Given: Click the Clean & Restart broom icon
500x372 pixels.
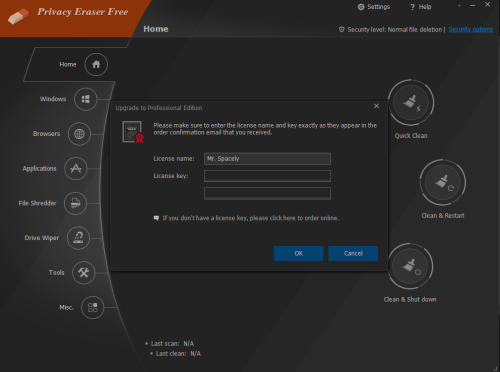Looking at the screenshot, I should 443,182.
